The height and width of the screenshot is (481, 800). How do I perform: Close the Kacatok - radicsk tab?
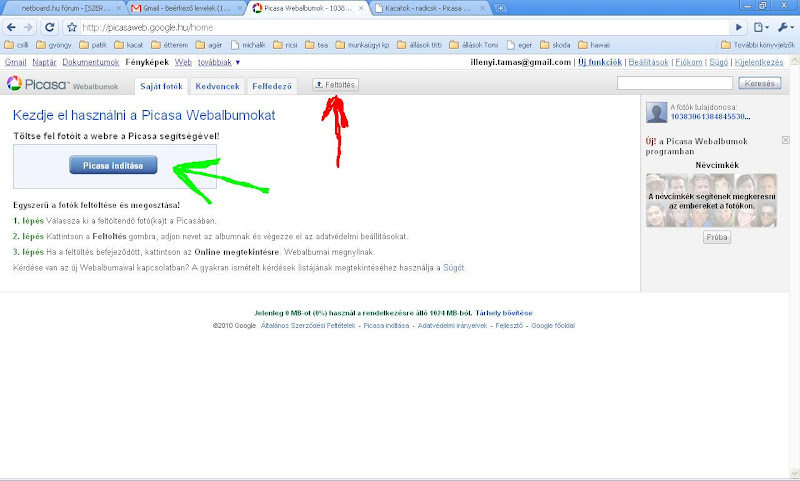pos(482,8)
